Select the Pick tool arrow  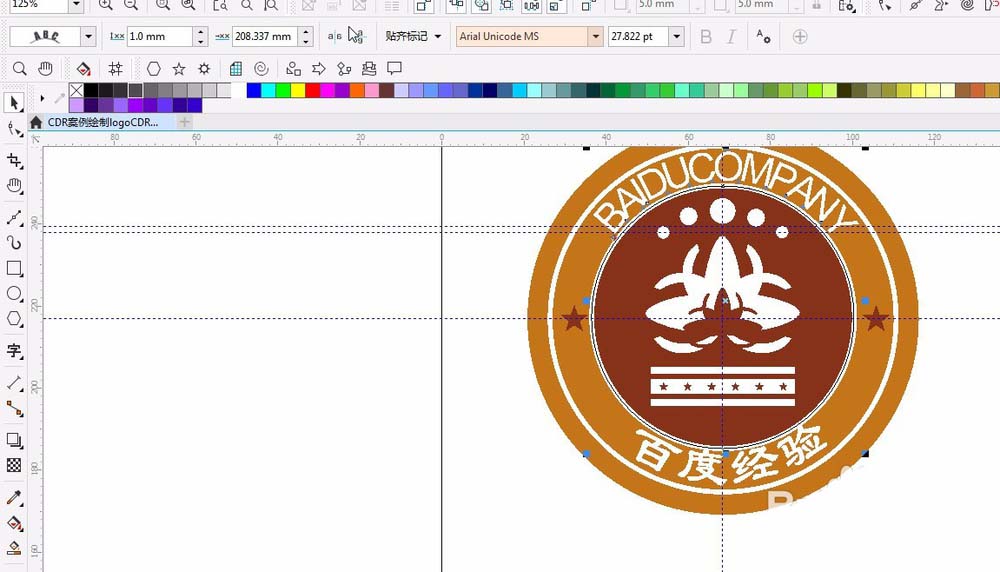pyautogui.click(x=14, y=103)
